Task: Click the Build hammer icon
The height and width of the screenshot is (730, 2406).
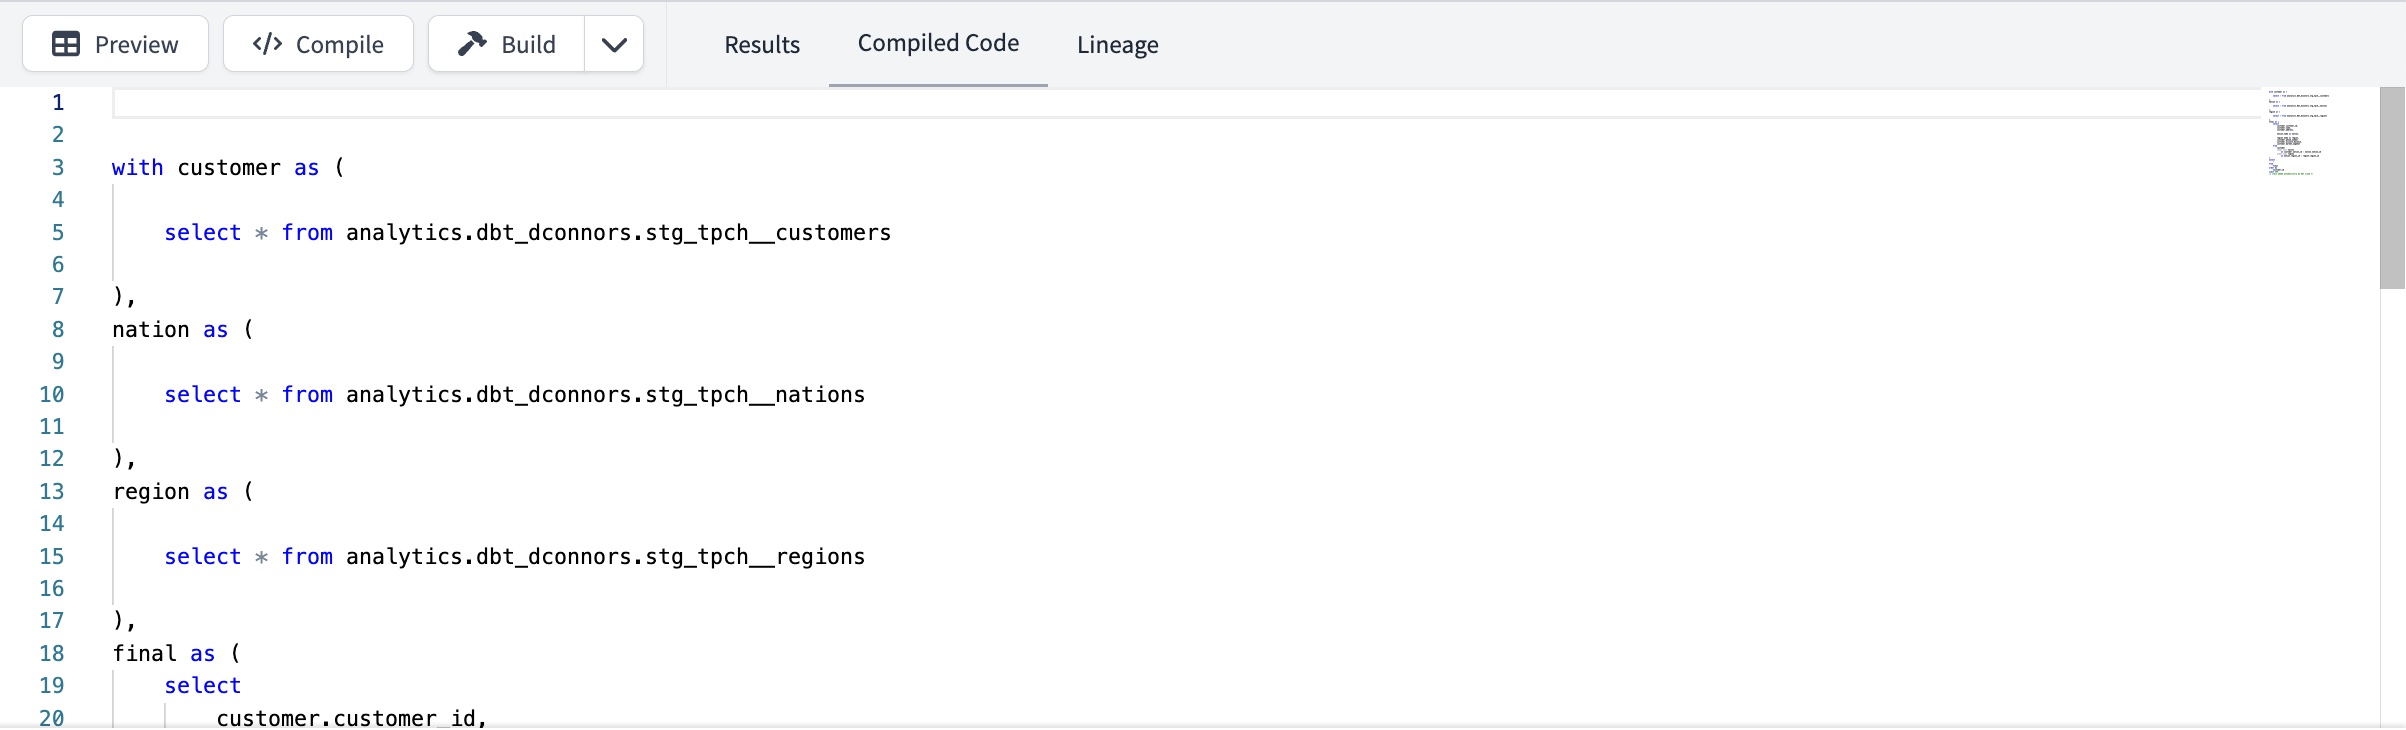Action: click(x=471, y=43)
